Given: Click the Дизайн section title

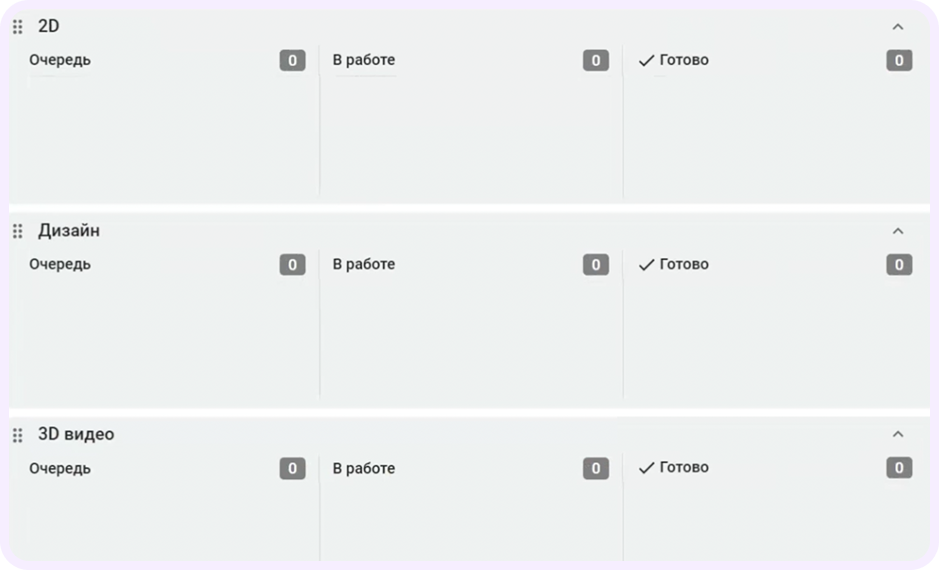Looking at the screenshot, I should click(69, 231).
